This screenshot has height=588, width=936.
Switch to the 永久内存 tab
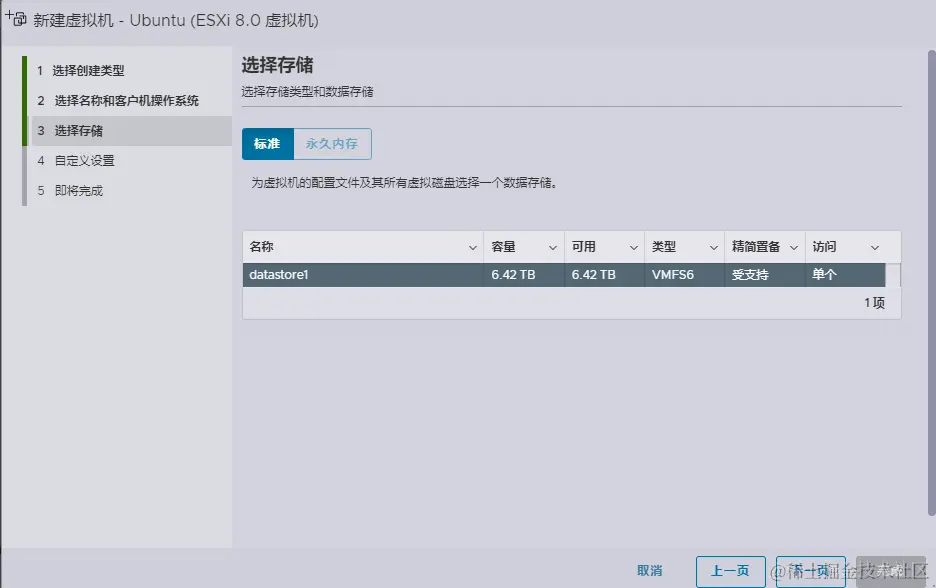point(333,143)
